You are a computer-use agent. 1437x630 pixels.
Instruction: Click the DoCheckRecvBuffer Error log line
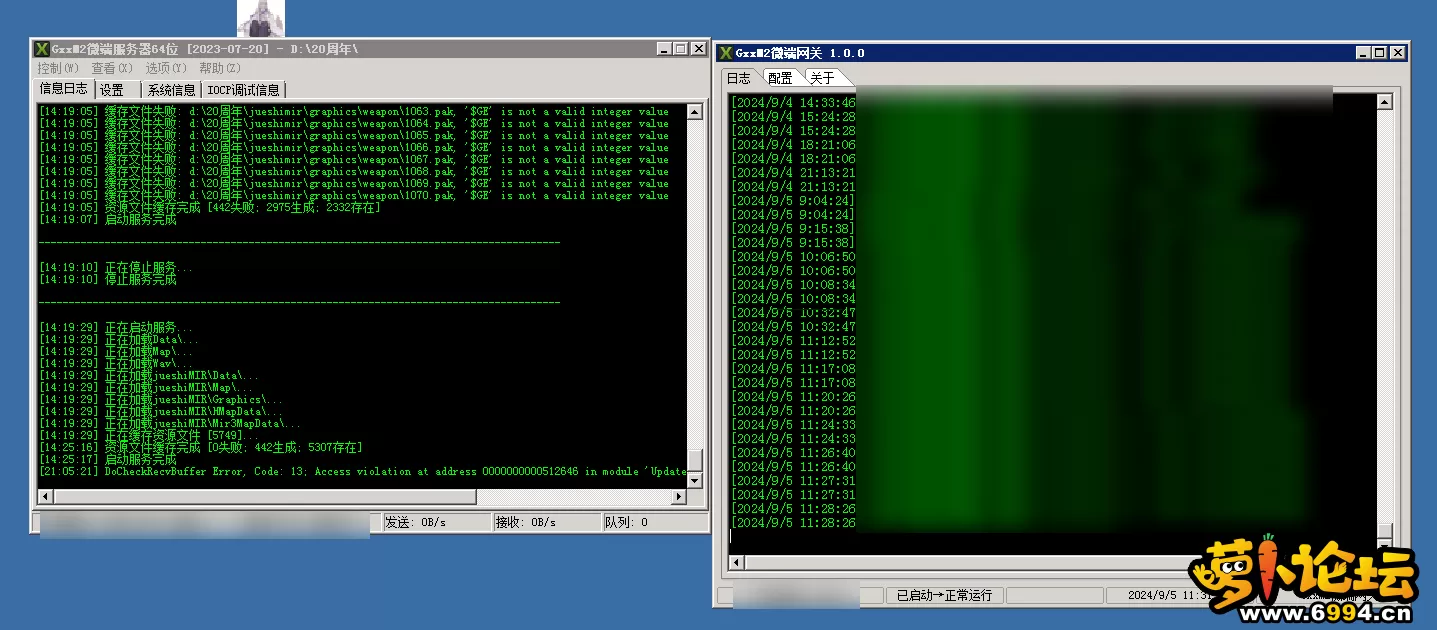coord(363,472)
